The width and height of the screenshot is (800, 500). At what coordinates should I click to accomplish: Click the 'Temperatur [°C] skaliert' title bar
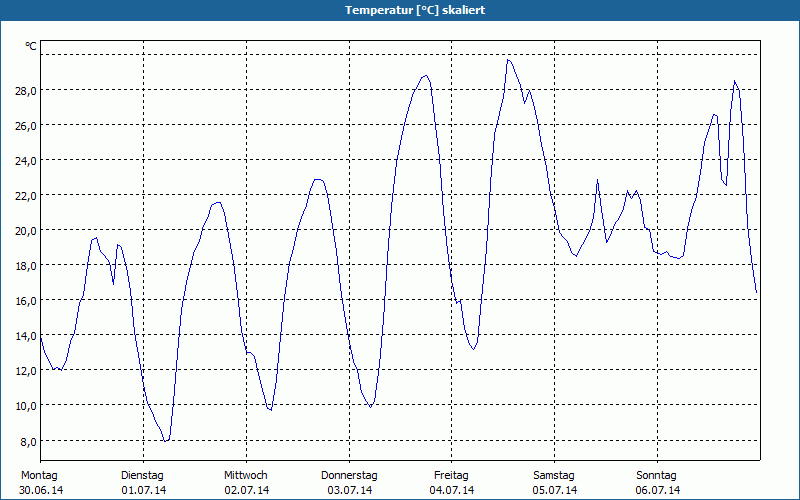click(400, 10)
